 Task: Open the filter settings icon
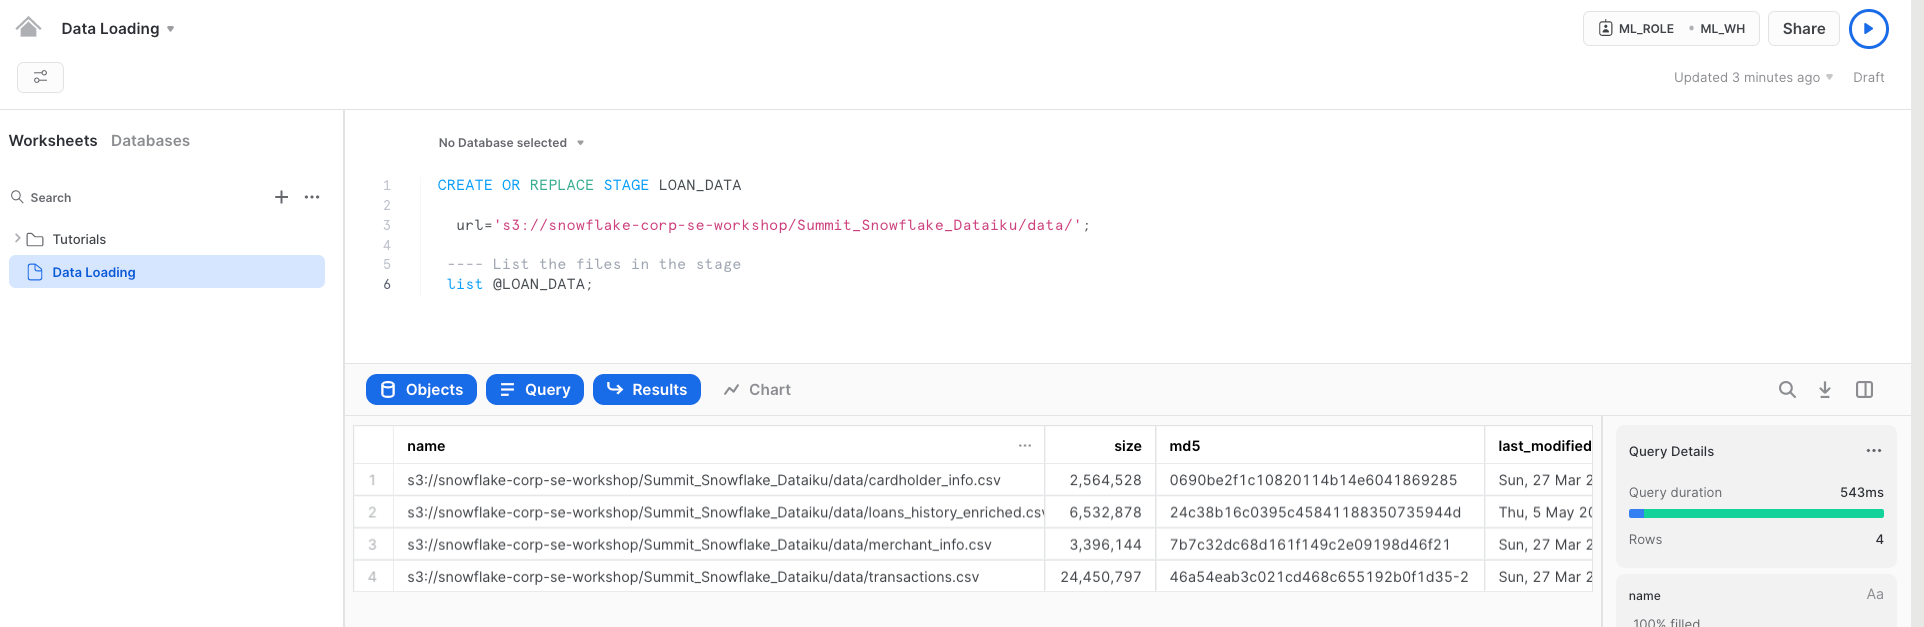click(x=40, y=77)
